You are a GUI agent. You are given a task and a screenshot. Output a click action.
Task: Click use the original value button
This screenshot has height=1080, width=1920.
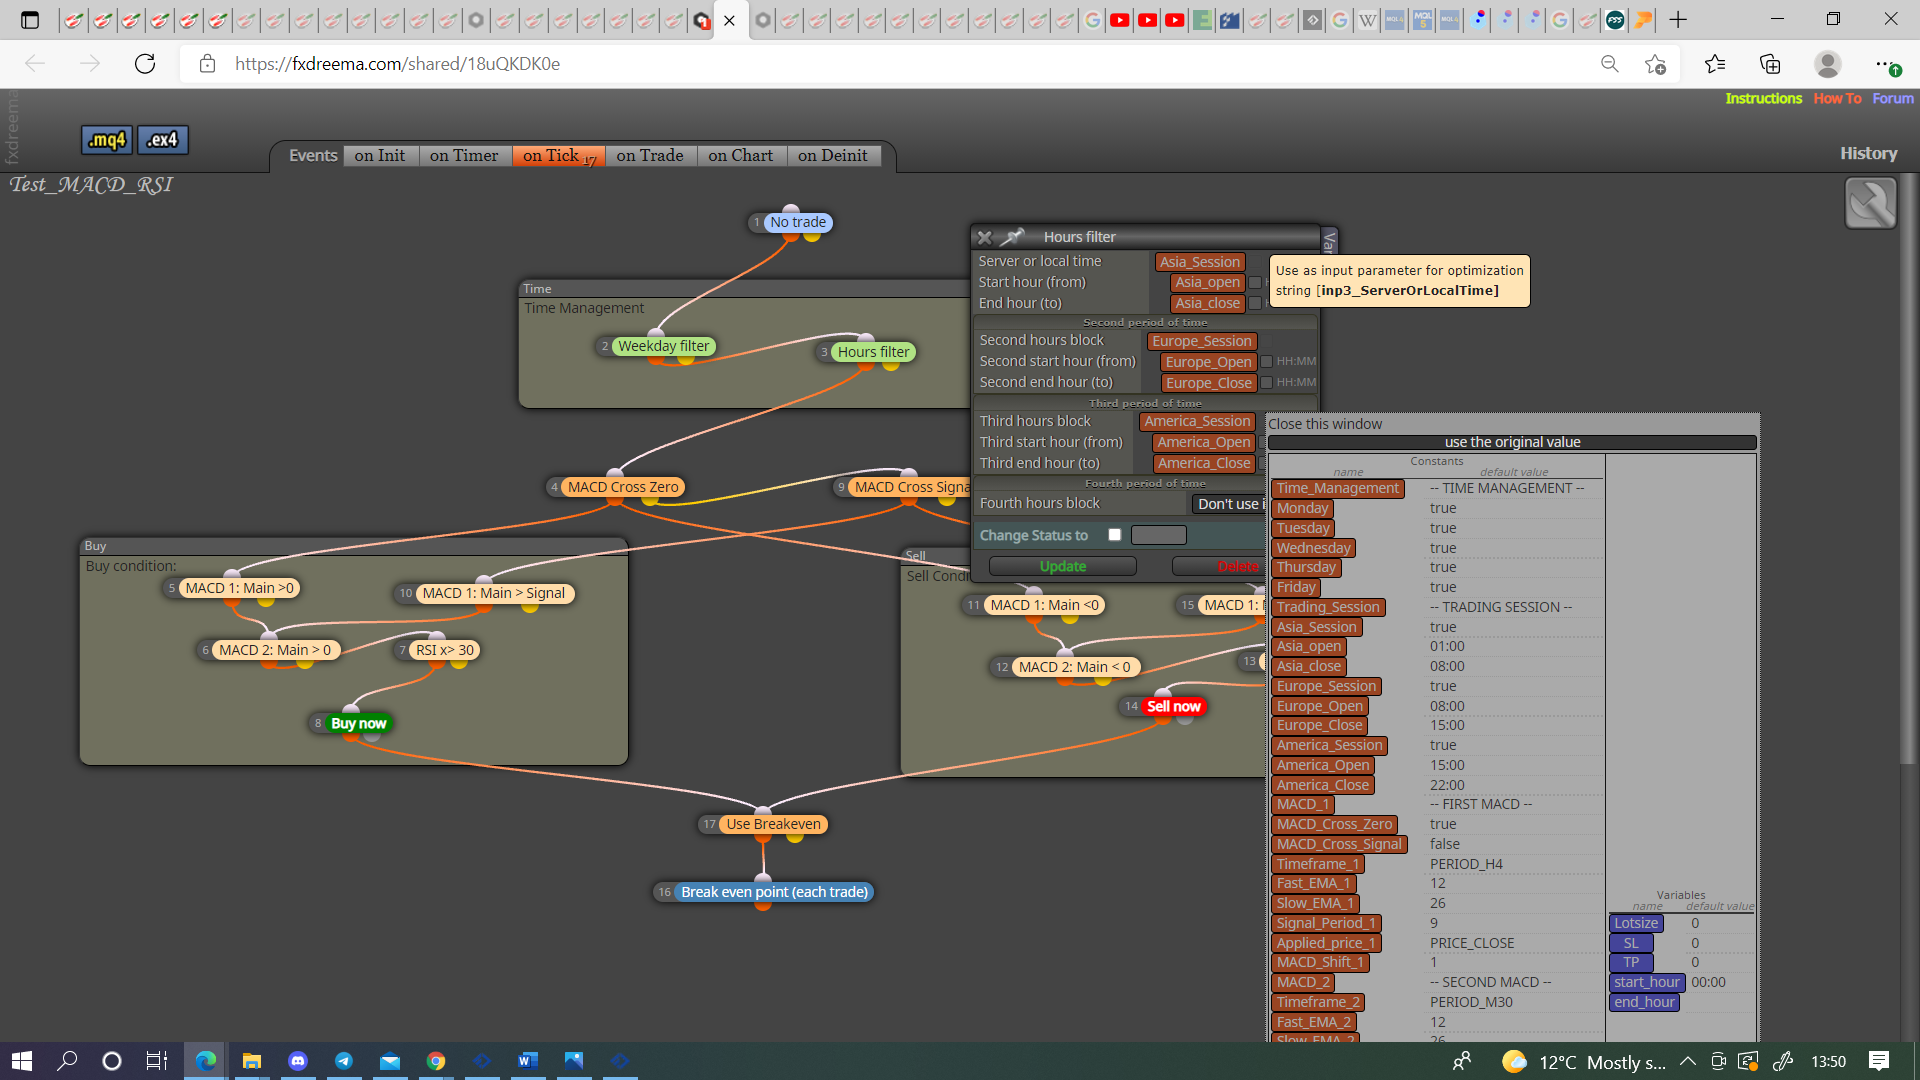[x=1512, y=442]
